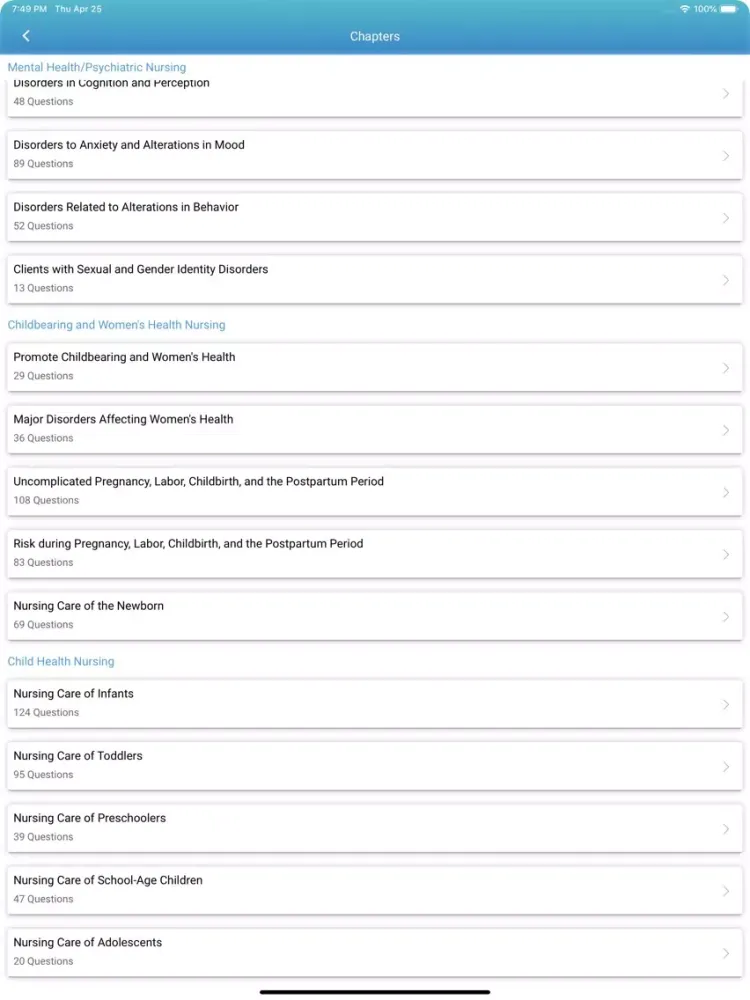Viewport: 750px width, 1000px height.
Task: Open Disorders to Anxiety and Alterations in Mood chapter
Action: tap(375, 155)
